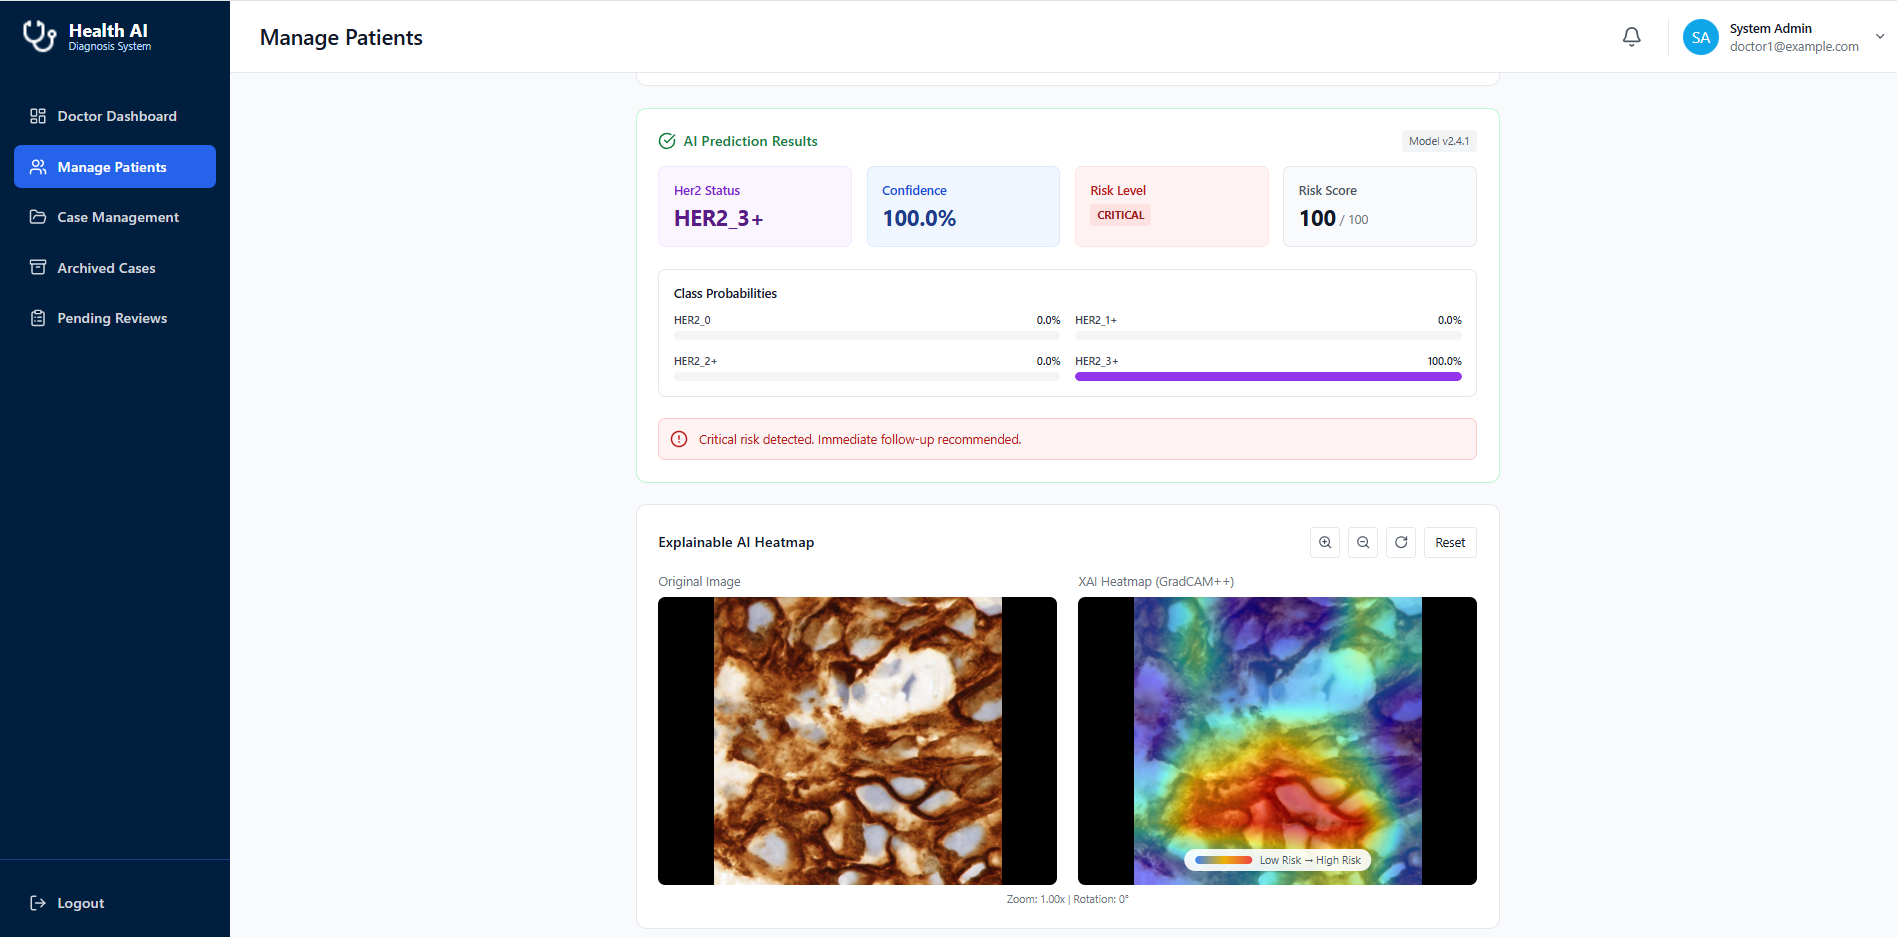The height and width of the screenshot is (937, 1897).
Task: Click the HER2_3+ probability bar
Action: click(x=1268, y=377)
